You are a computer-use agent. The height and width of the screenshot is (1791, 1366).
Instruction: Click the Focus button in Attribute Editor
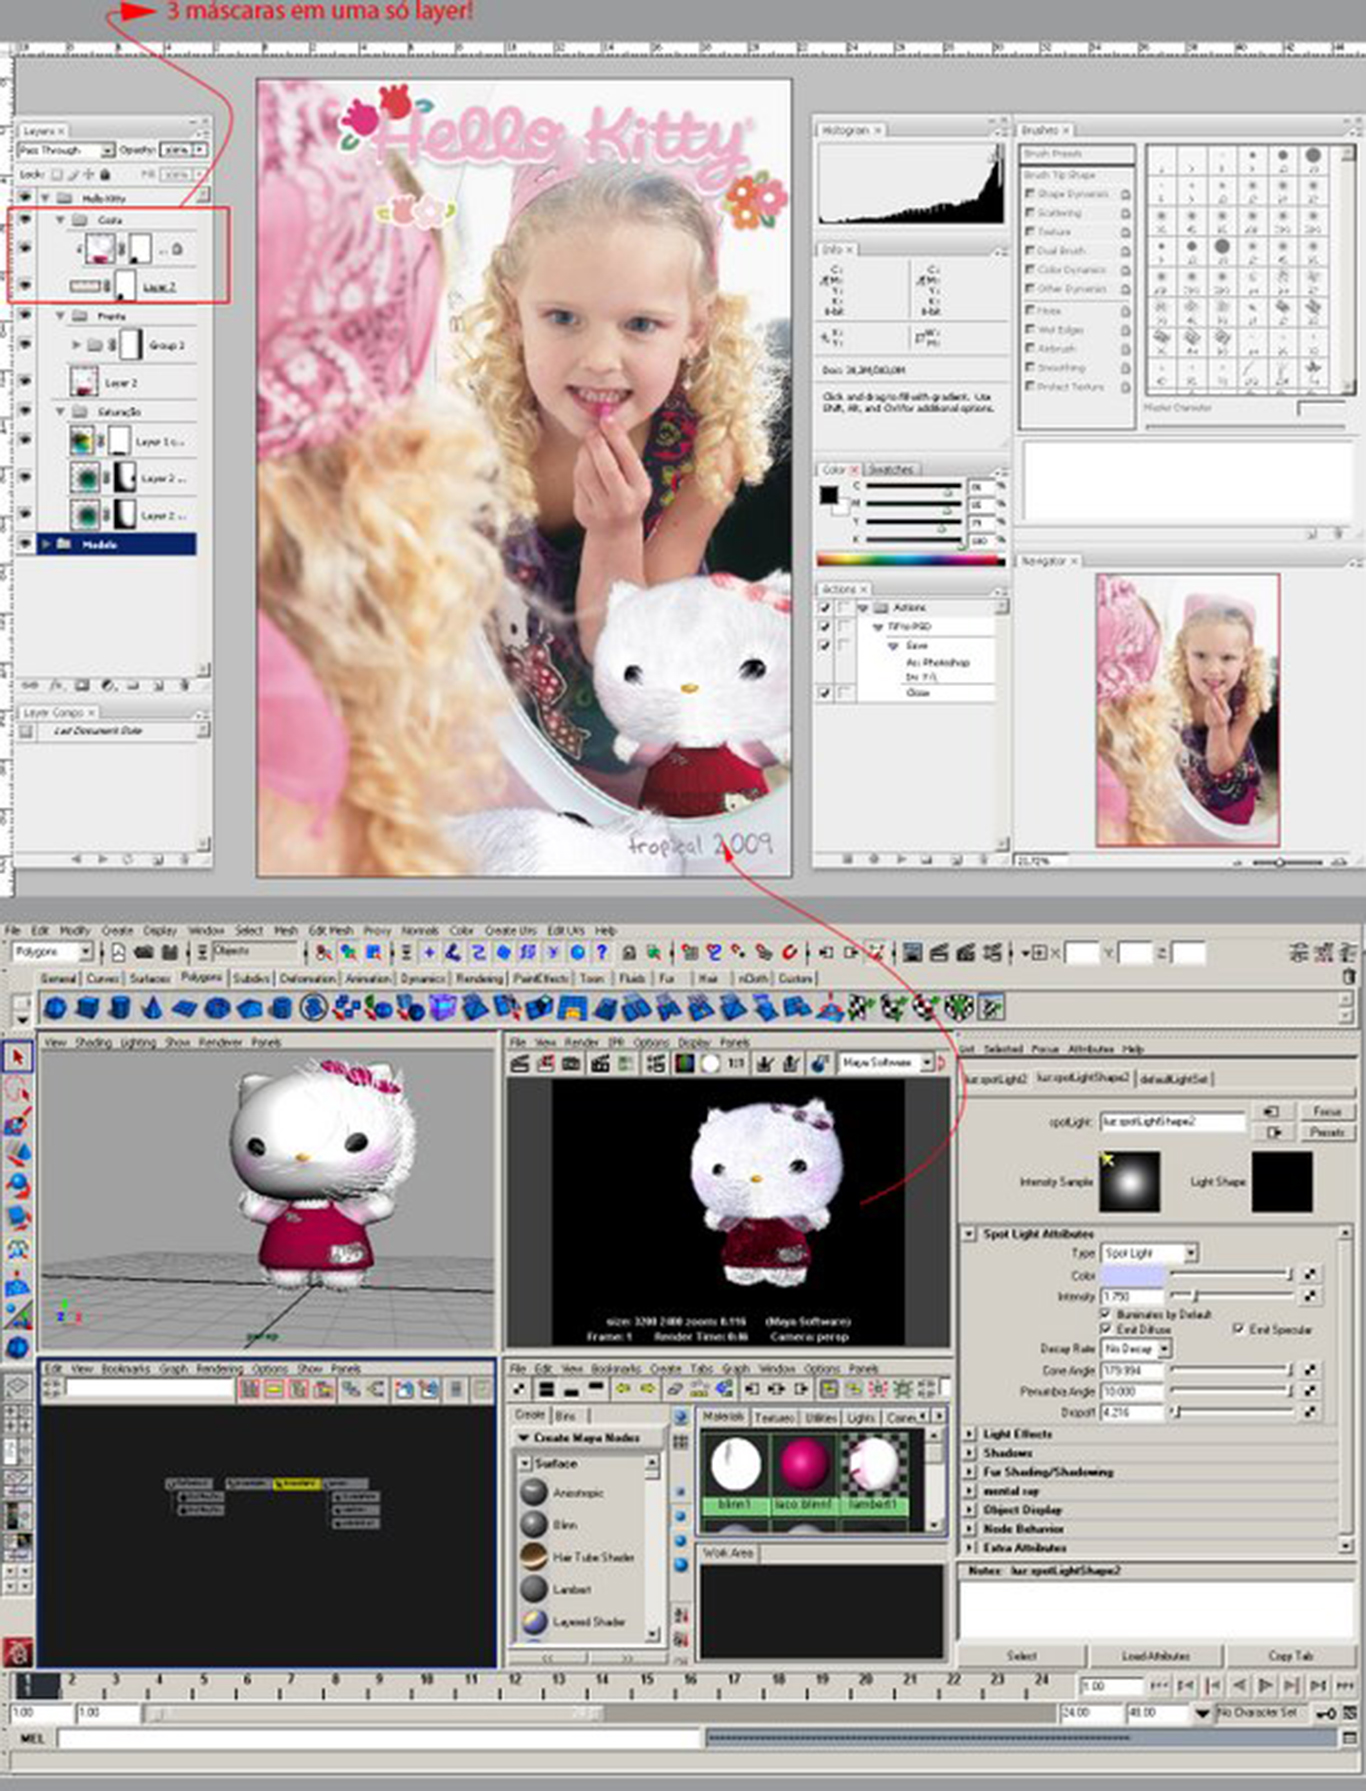coord(1327,1112)
